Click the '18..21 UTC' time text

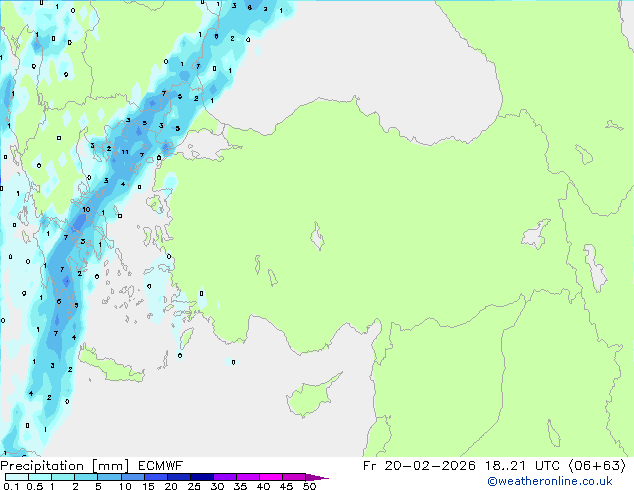coord(522,466)
